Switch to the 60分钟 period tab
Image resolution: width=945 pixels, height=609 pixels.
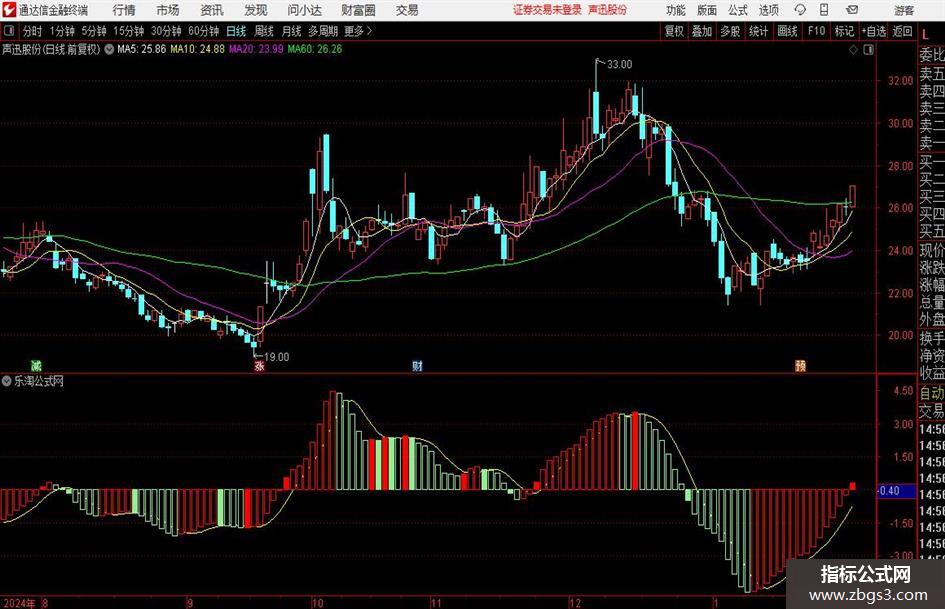pos(204,31)
